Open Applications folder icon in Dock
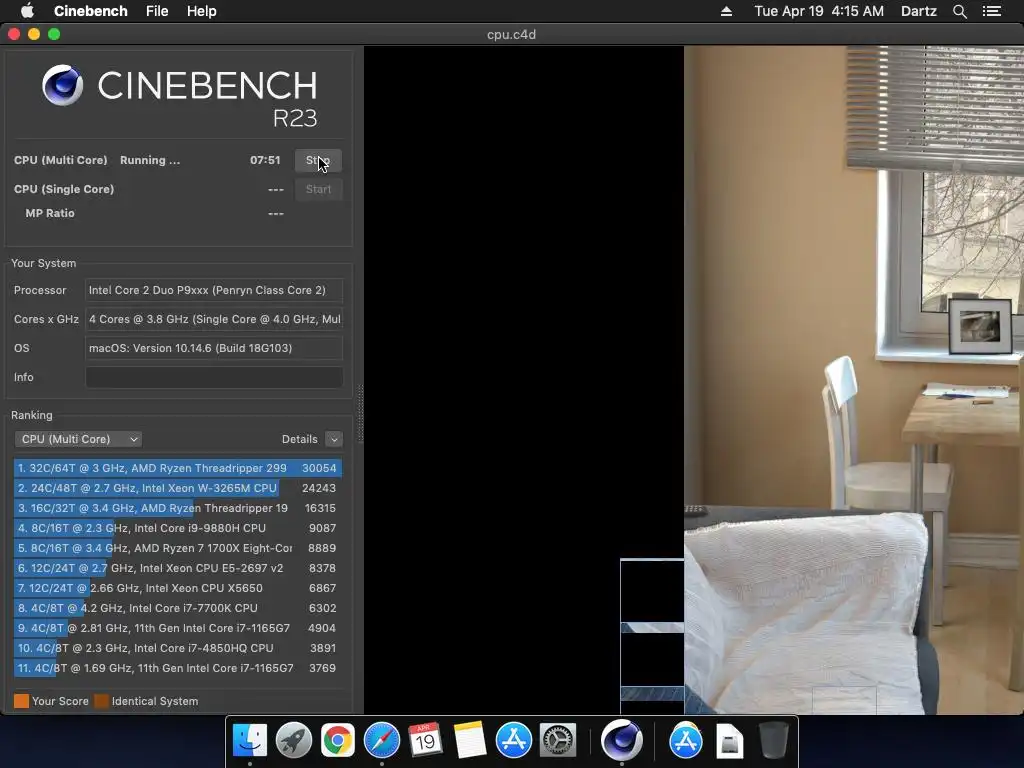 point(685,741)
